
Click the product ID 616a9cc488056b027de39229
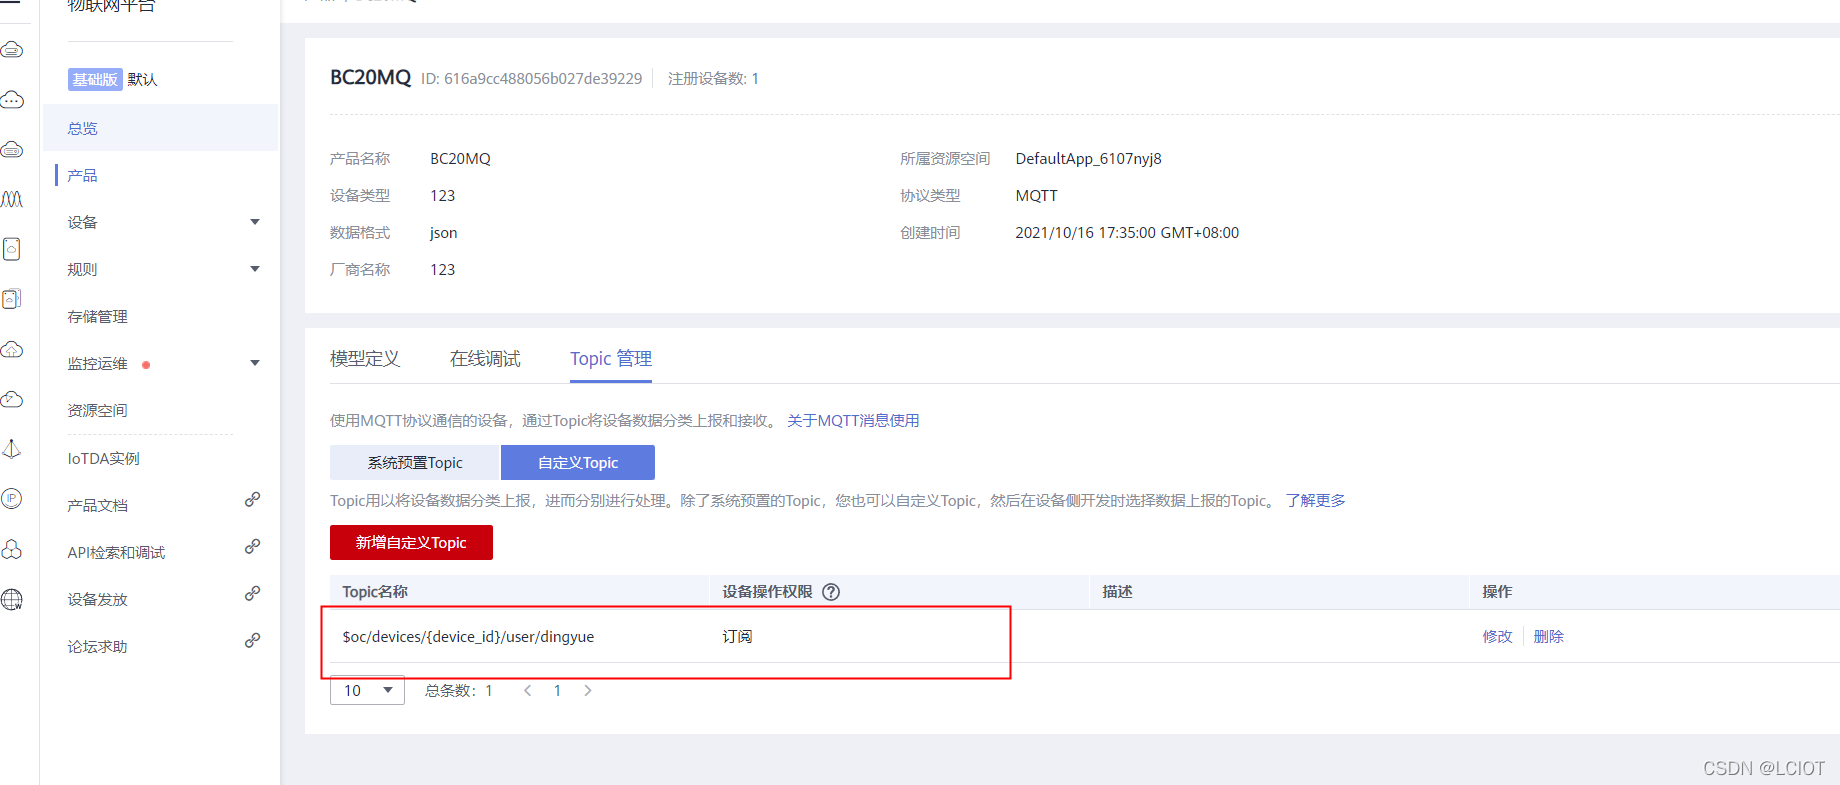coord(543,78)
